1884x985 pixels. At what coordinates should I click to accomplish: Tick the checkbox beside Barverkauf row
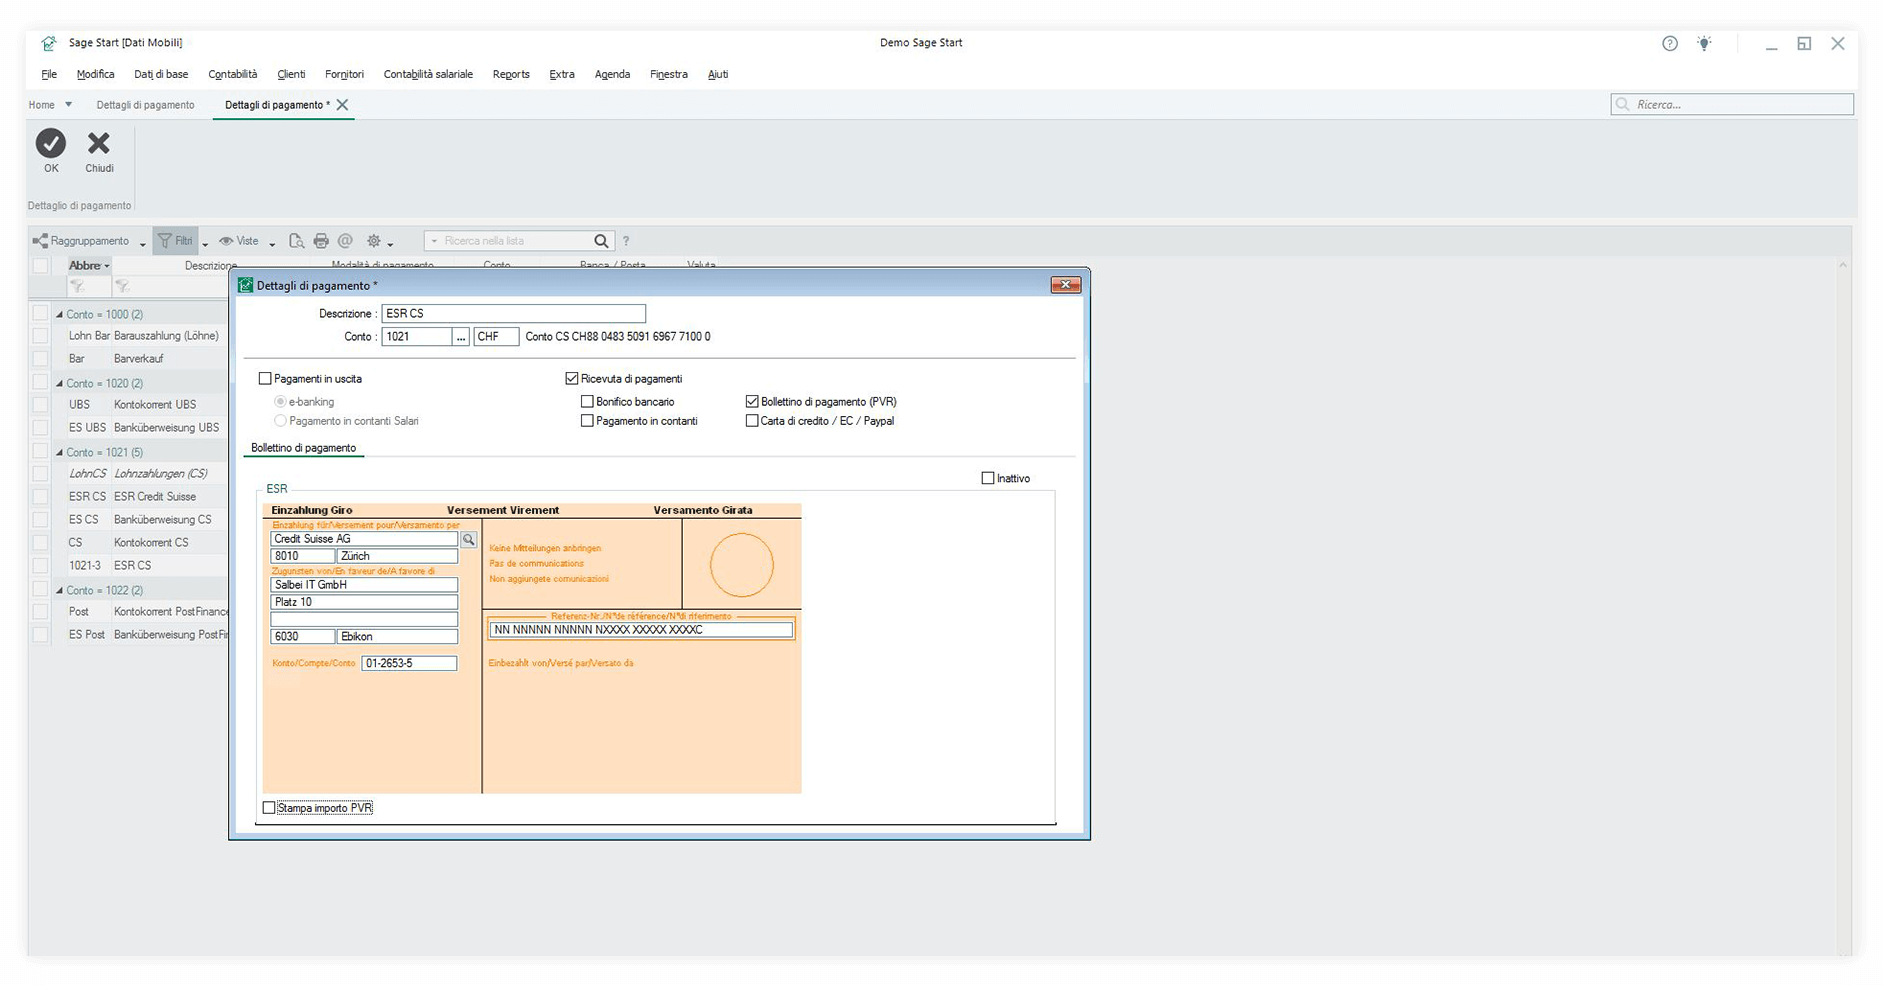(40, 359)
